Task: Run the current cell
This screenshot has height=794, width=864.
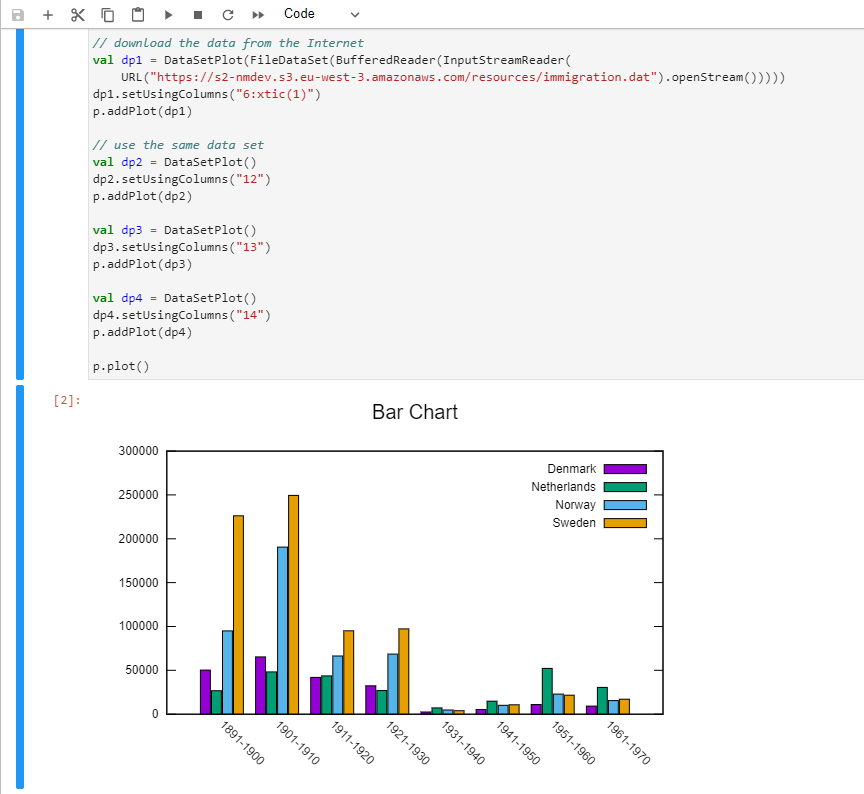Action: tap(167, 14)
